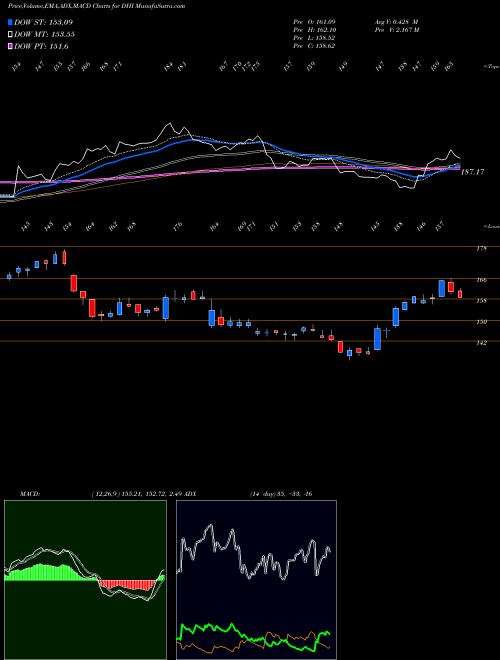The image size is (500, 660).
Task: Click the 157.17 price label on EMA chart
Action: pyautogui.click(x=473, y=172)
